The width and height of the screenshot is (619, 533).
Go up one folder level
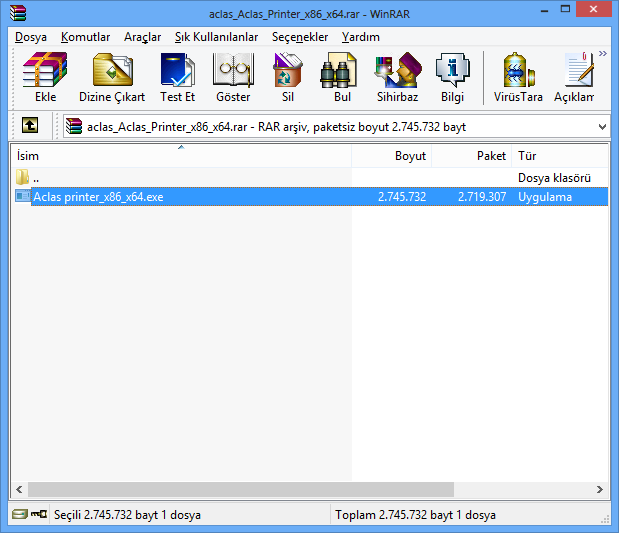click(x=30, y=126)
